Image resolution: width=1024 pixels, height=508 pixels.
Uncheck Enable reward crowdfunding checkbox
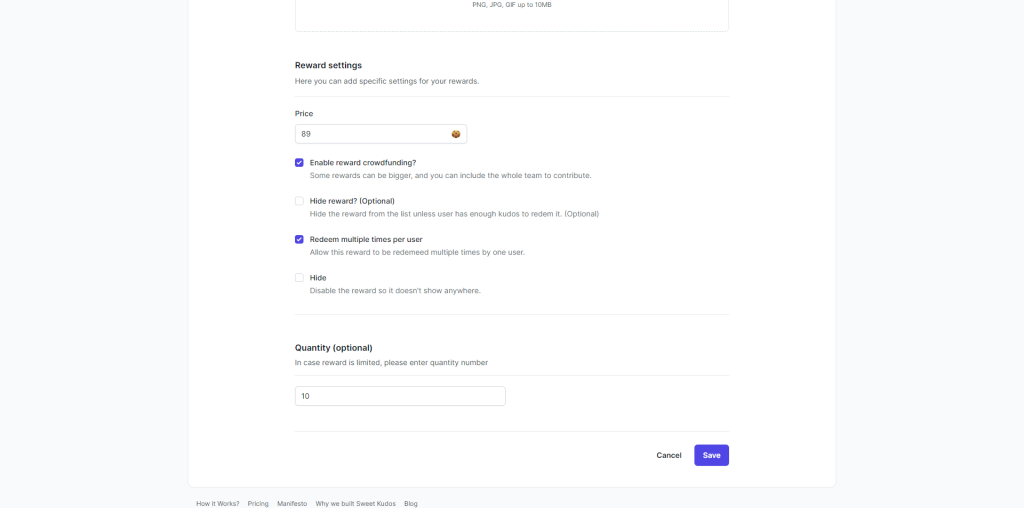(x=299, y=163)
